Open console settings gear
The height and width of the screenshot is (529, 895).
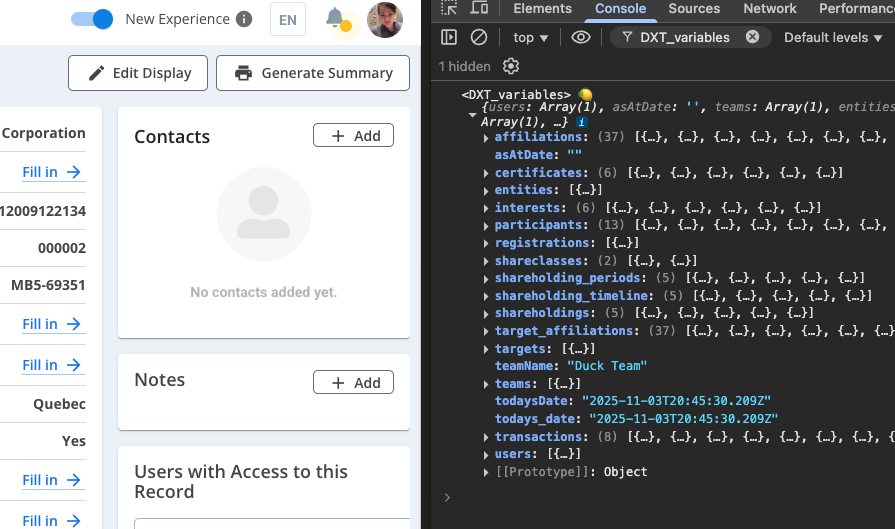[511, 66]
